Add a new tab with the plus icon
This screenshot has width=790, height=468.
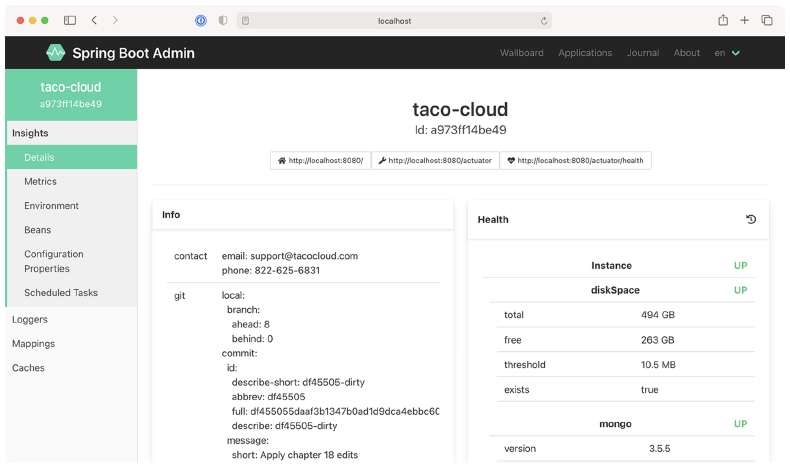coord(744,20)
